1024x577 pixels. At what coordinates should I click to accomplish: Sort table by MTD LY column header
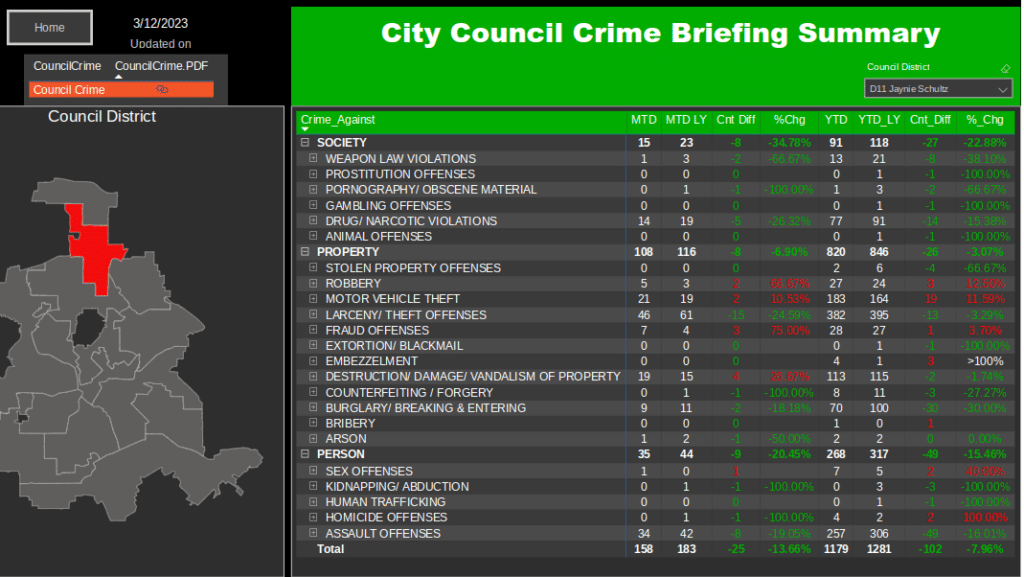(686, 120)
